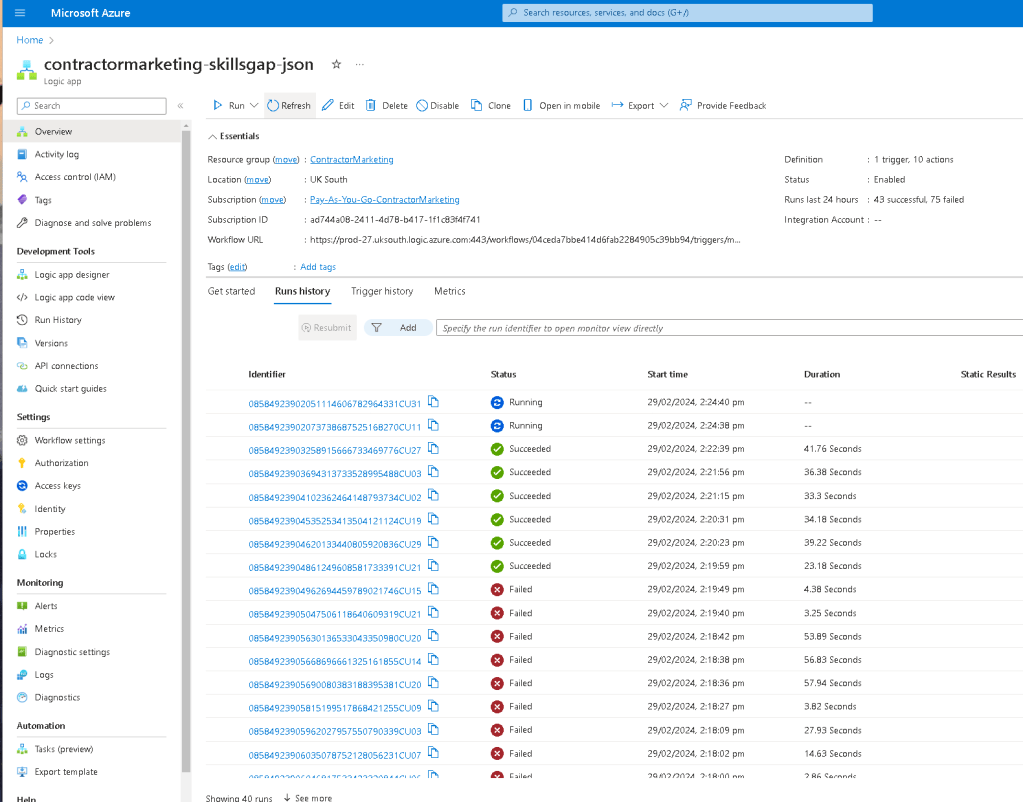
Task: Switch to Metrics tab
Action: tap(450, 291)
